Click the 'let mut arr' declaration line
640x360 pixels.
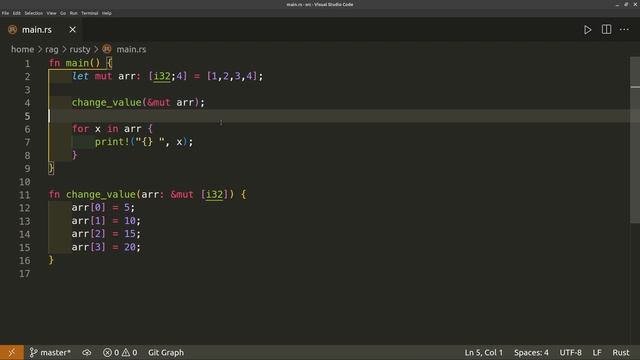click(167, 76)
